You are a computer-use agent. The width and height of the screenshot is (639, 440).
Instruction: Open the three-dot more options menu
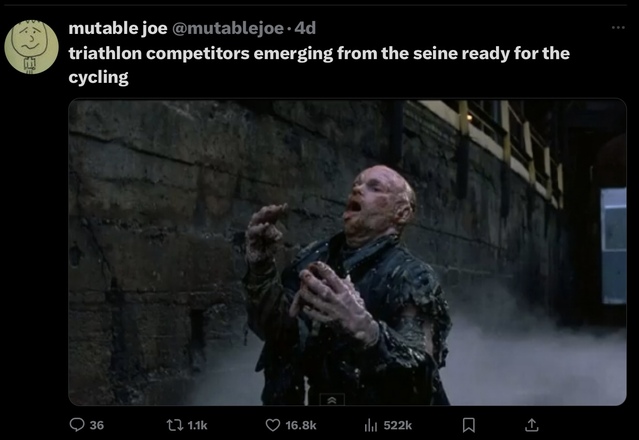pyautogui.click(x=618, y=28)
